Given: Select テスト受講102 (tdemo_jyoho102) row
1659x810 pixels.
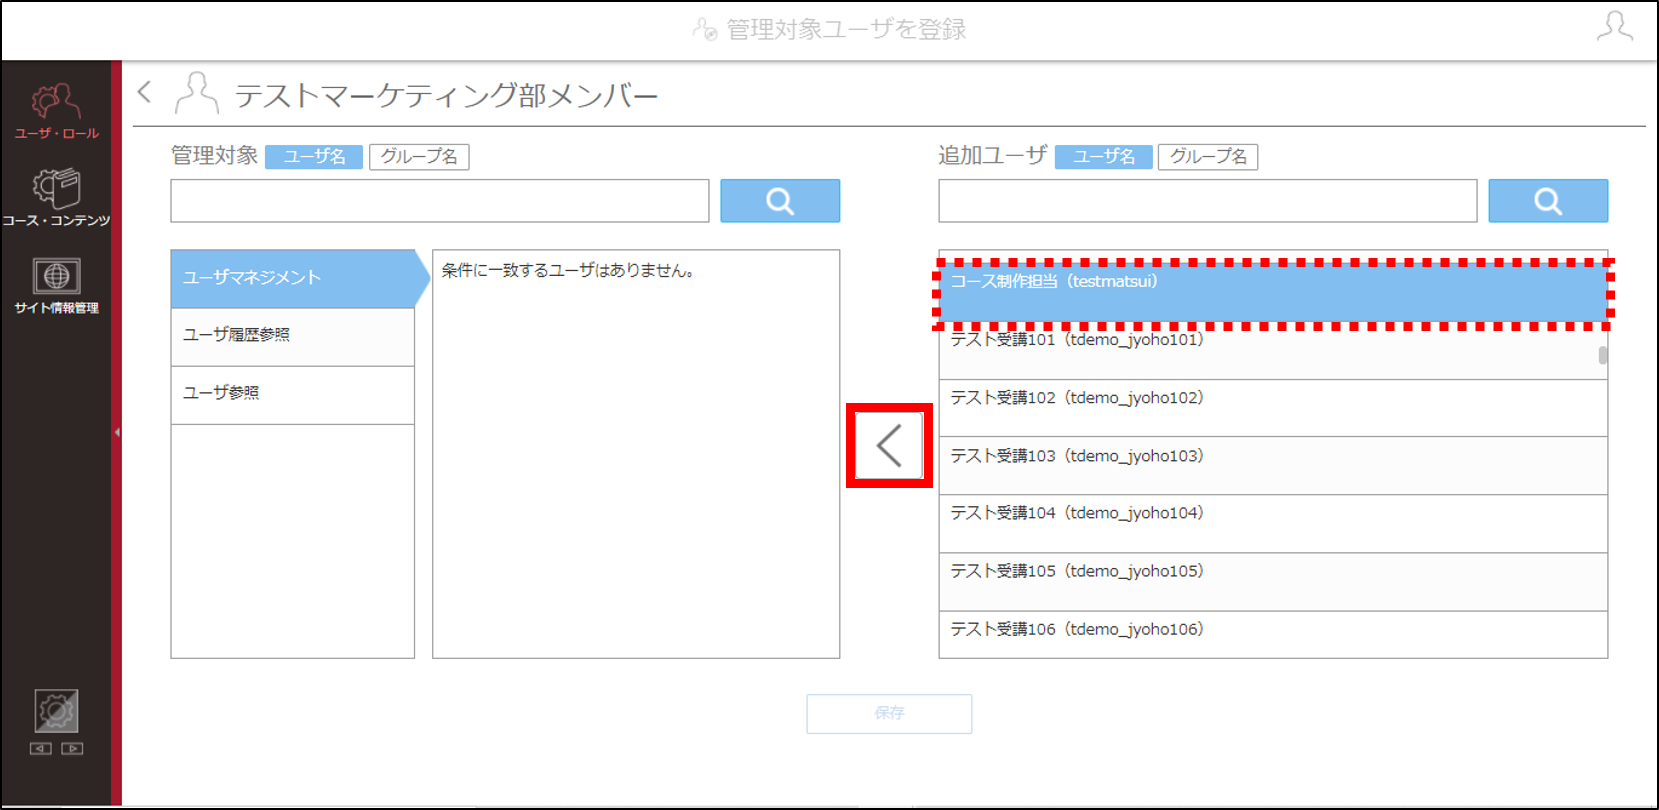Looking at the screenshot, I should [x=1273, y=408].
